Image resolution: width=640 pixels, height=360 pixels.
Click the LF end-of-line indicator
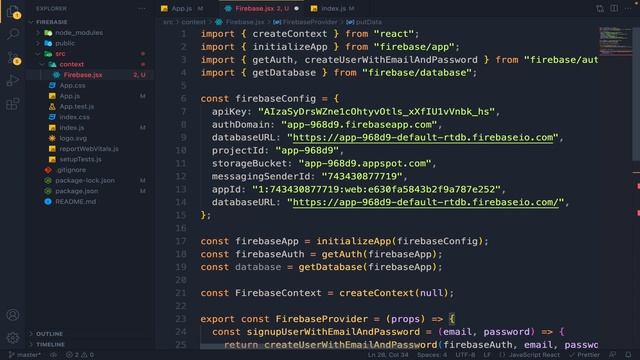487,355
